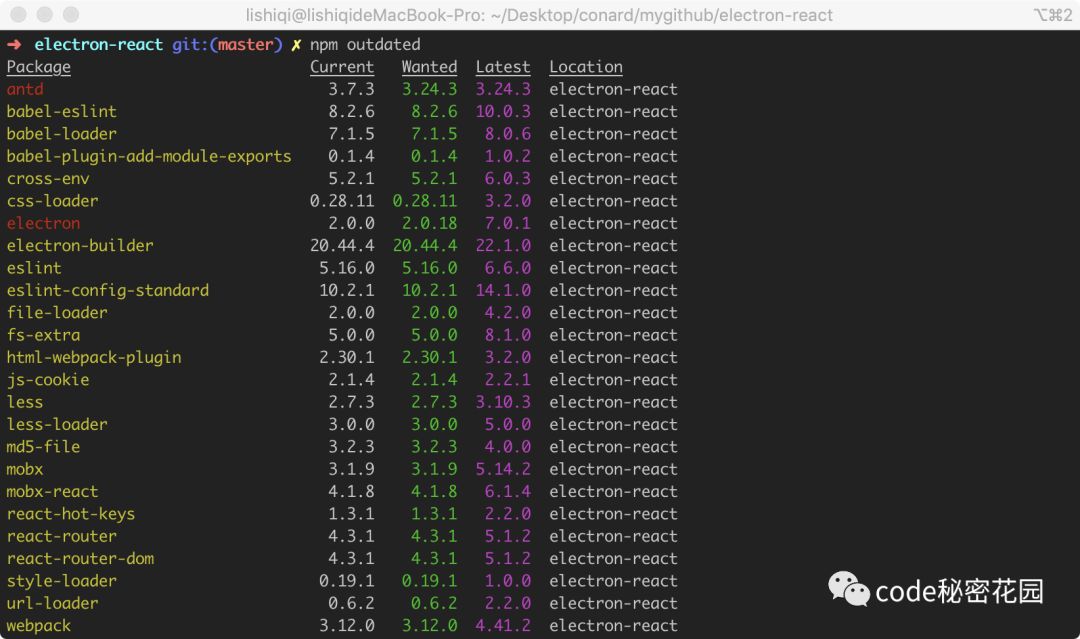1080x639 pixels.
Task: Click the 'eslint-config-standard' package name
Action: pyautogui.click(x=107, y=291)
